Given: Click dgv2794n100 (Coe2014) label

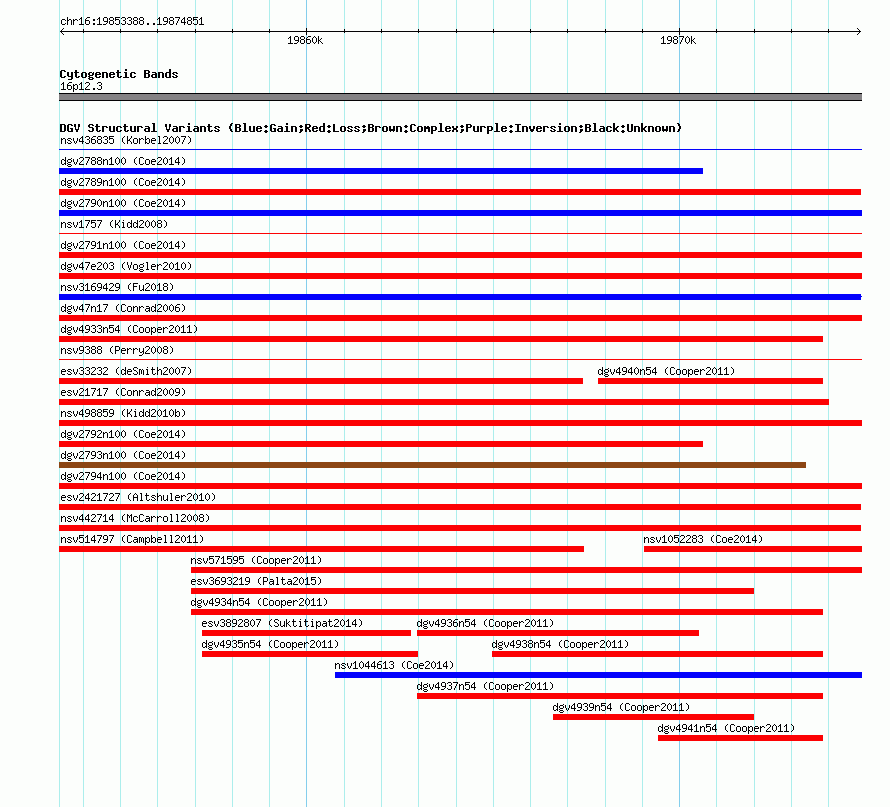Looking at the screenshot, I should (x=123, y=476).
